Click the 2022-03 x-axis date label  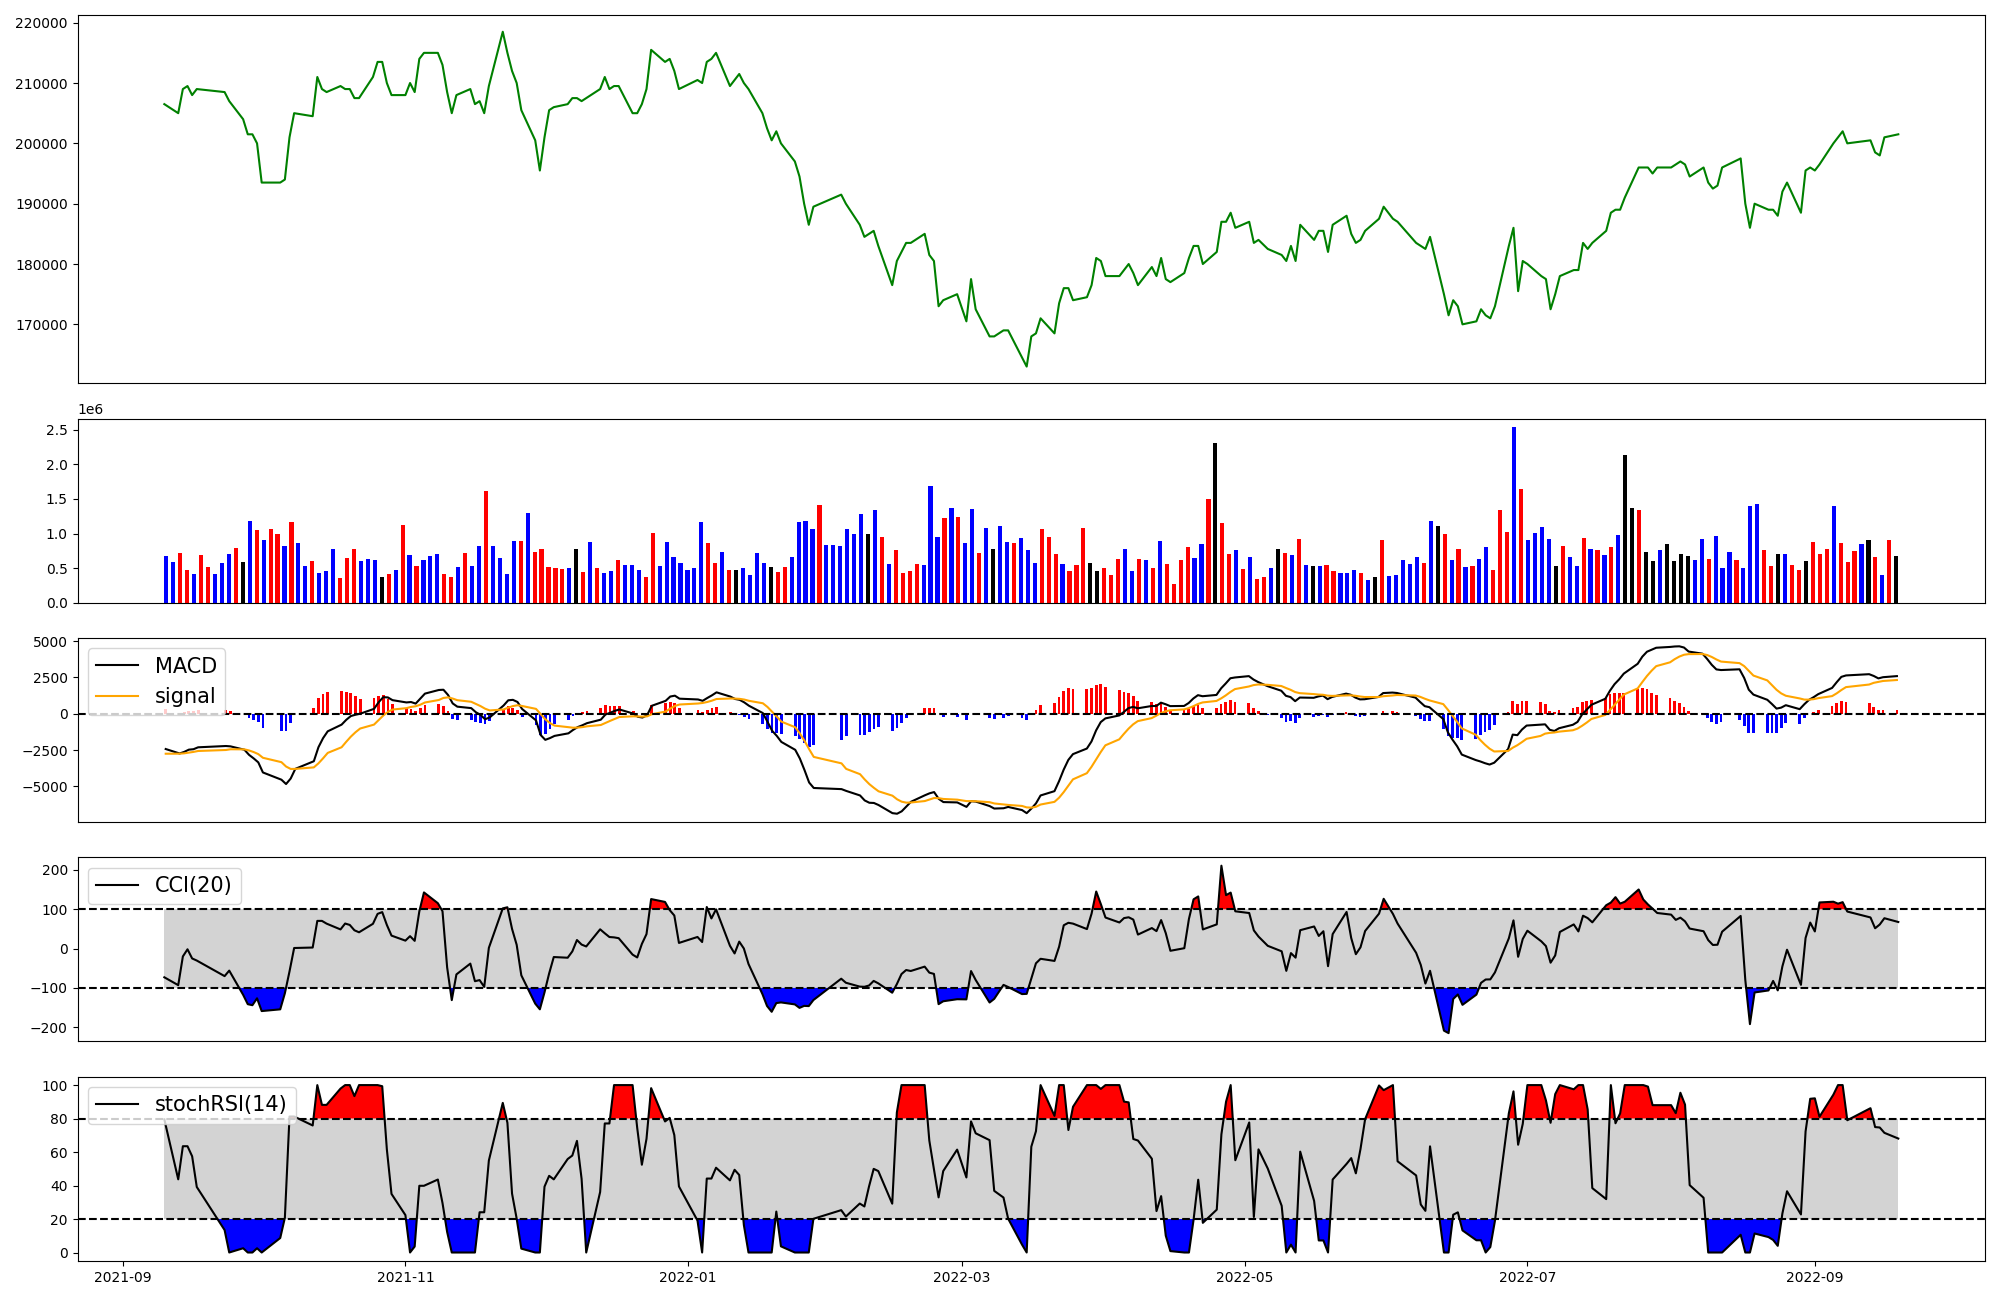(x=961, y=1276)
